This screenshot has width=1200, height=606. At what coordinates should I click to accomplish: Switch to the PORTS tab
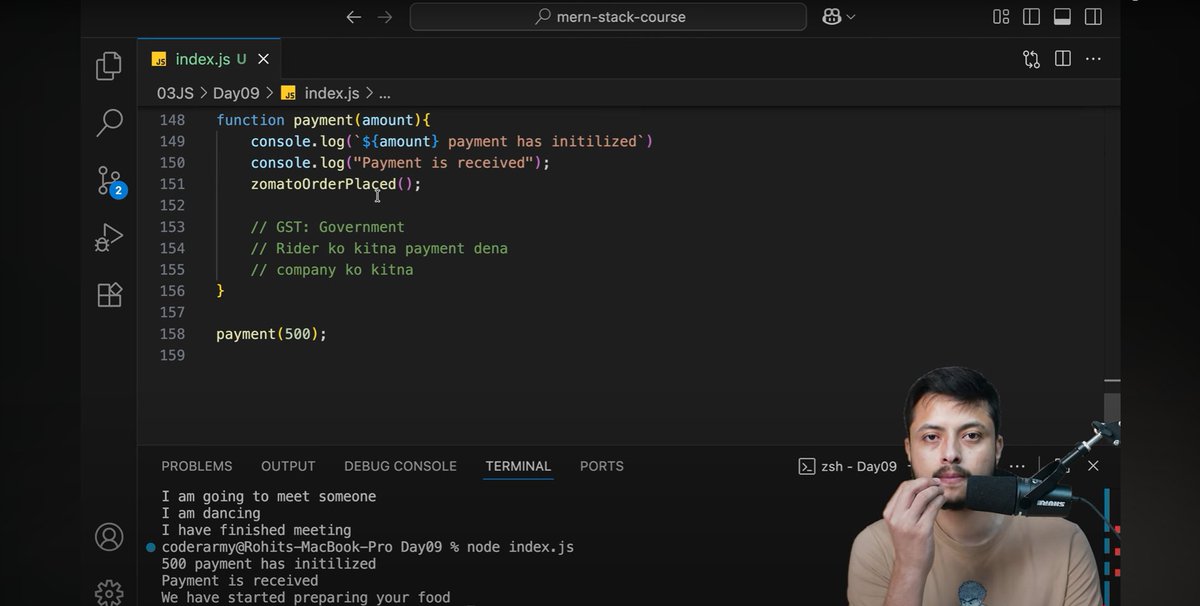point(602,466)
